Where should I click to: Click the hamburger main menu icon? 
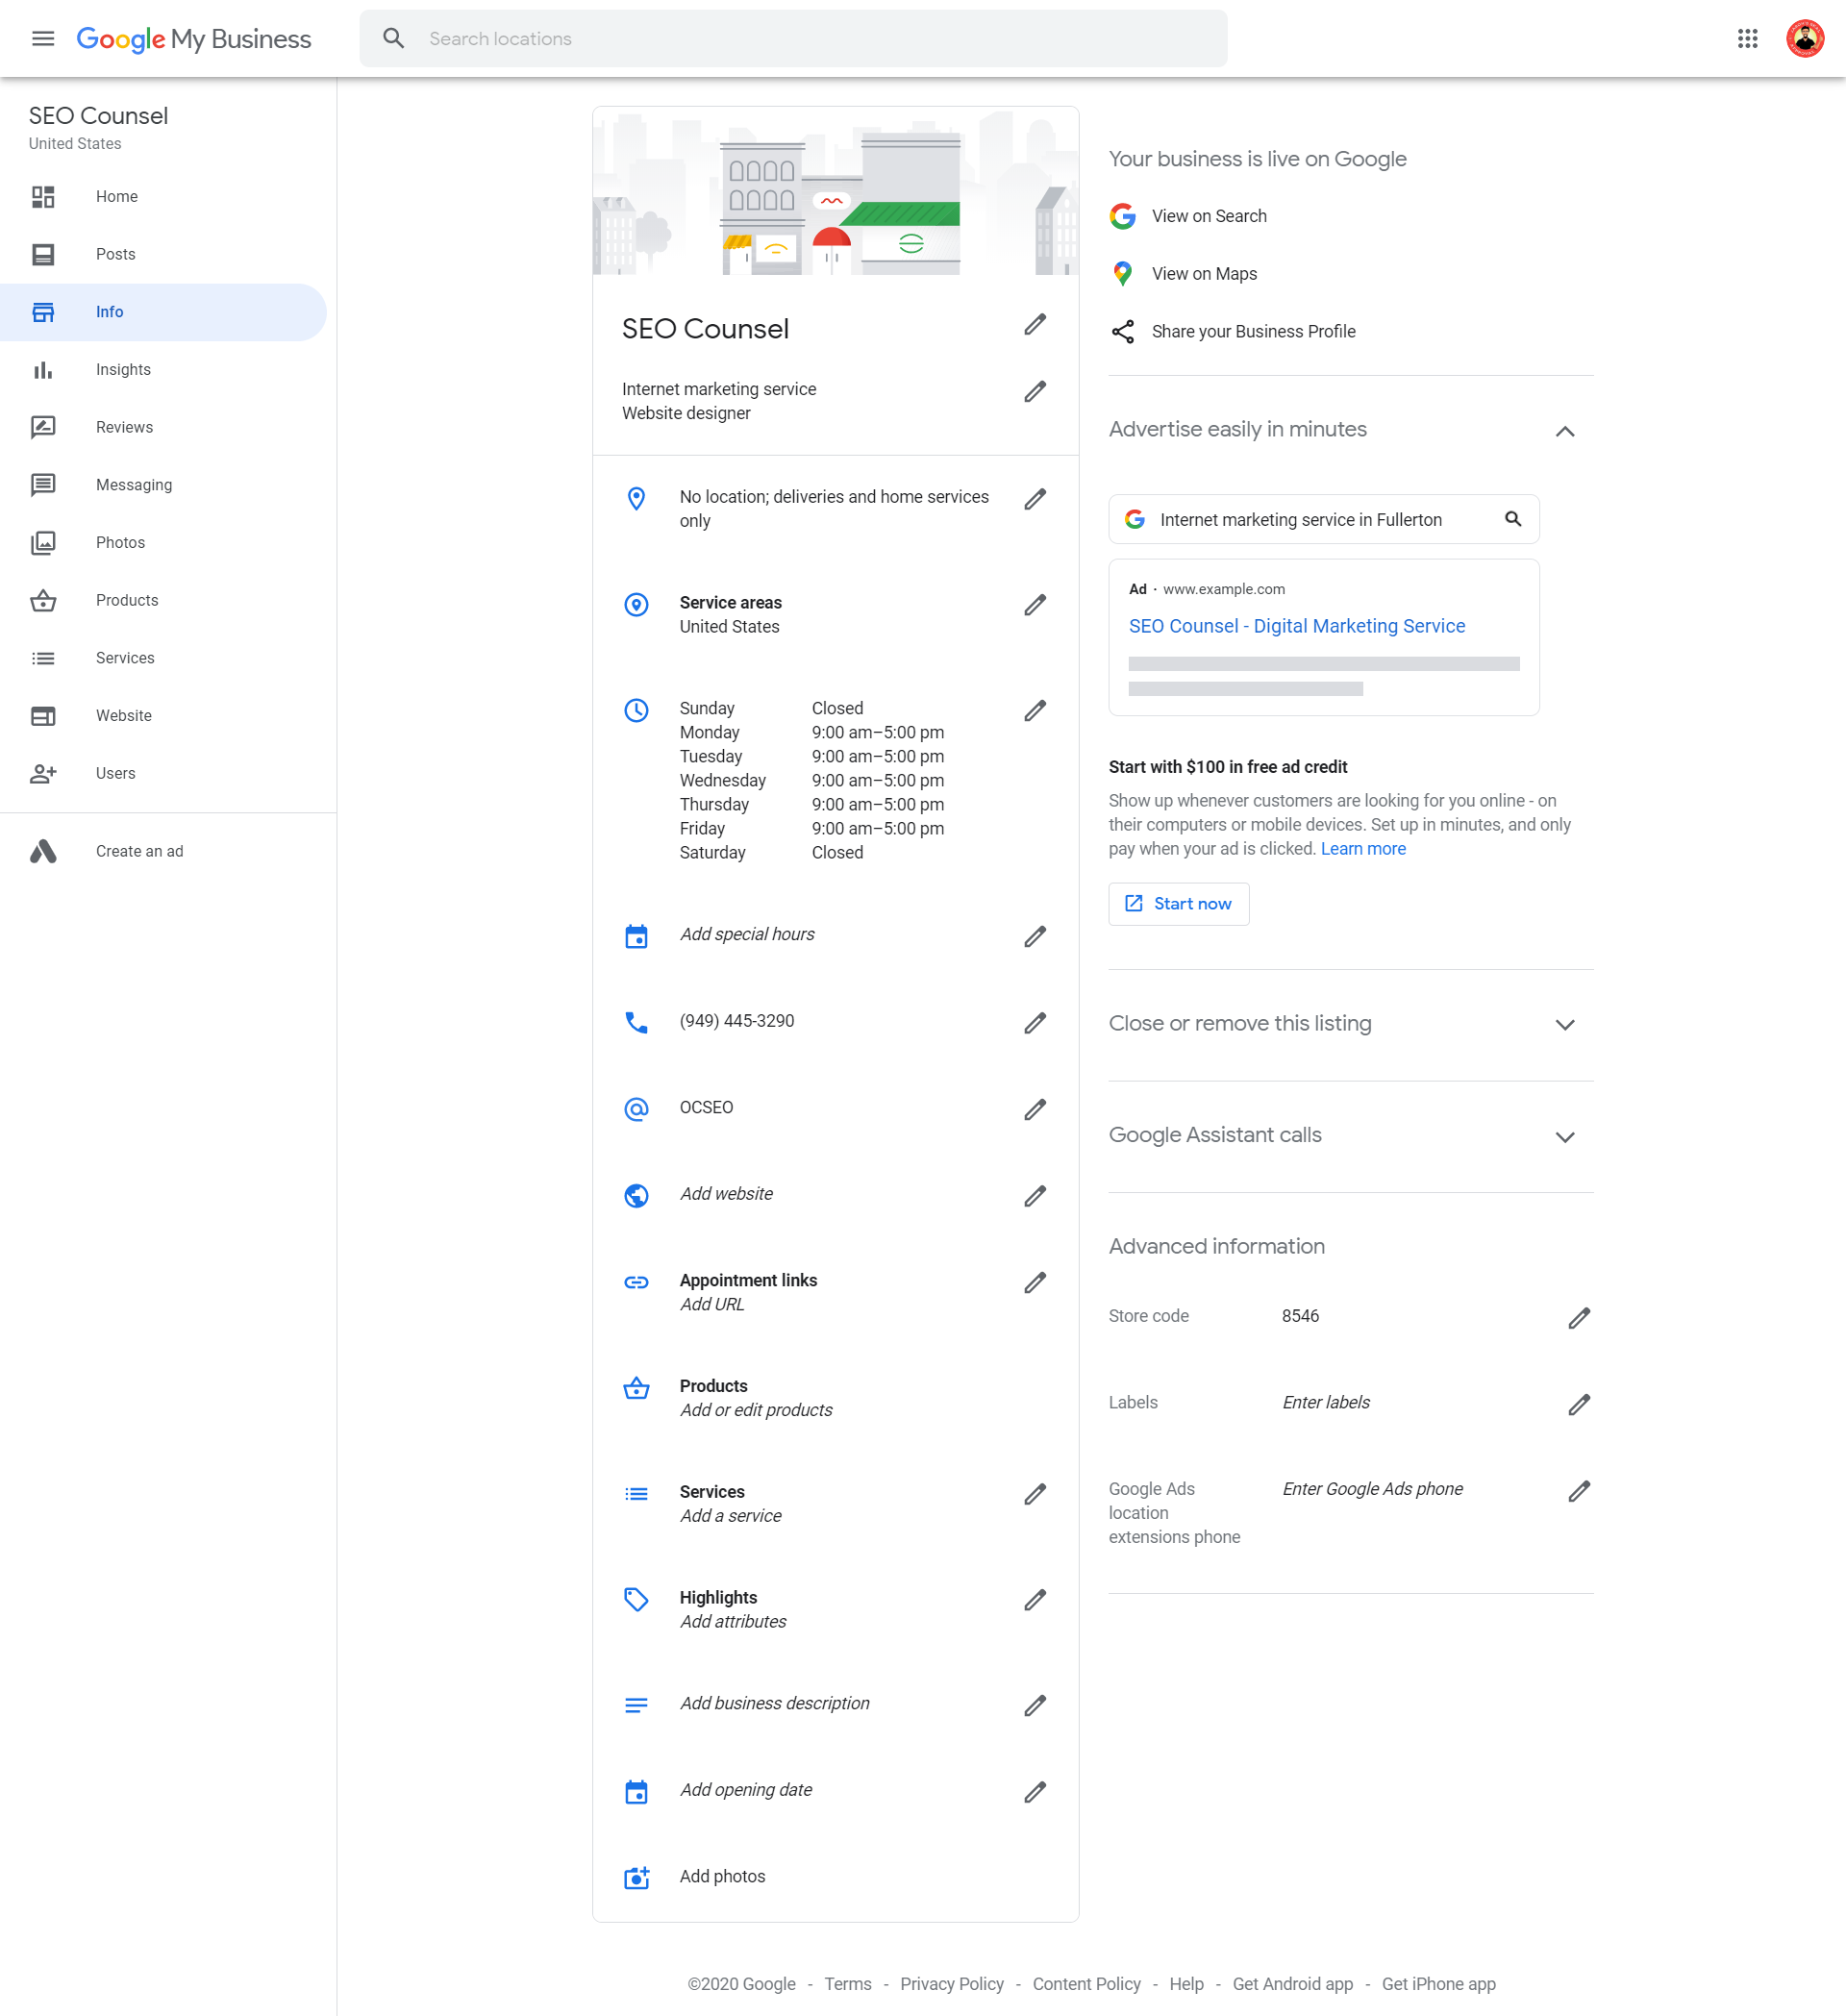click(x=43, y=39)
